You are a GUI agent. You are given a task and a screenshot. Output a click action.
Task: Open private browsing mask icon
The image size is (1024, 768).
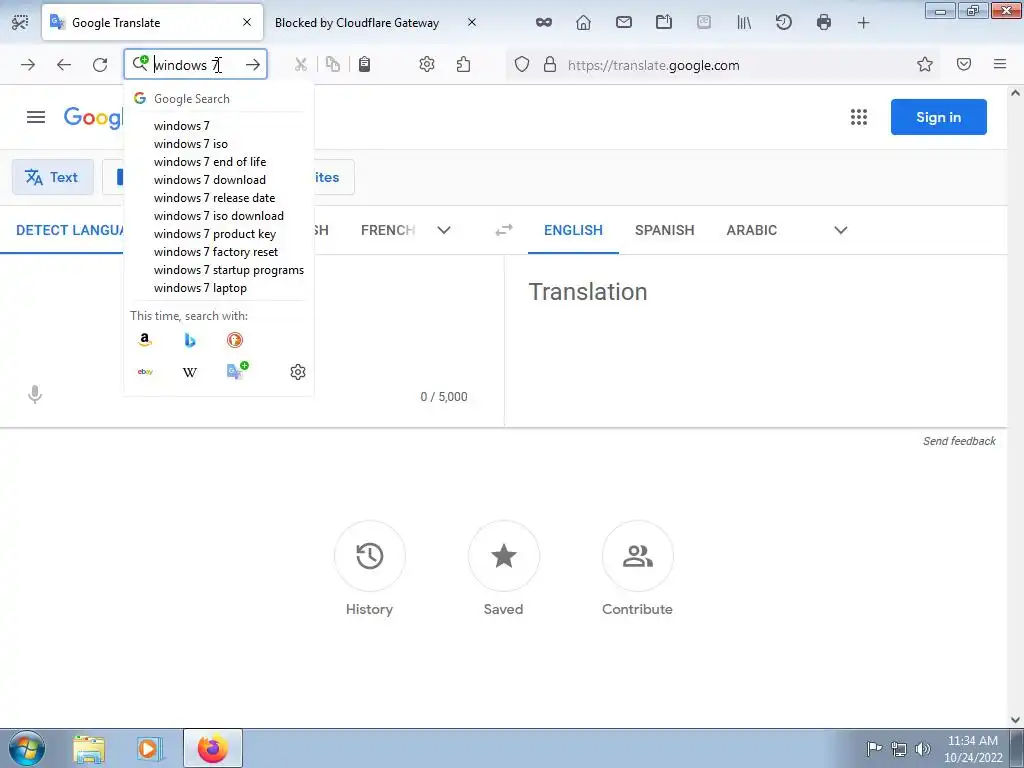(x=543, y=23)
